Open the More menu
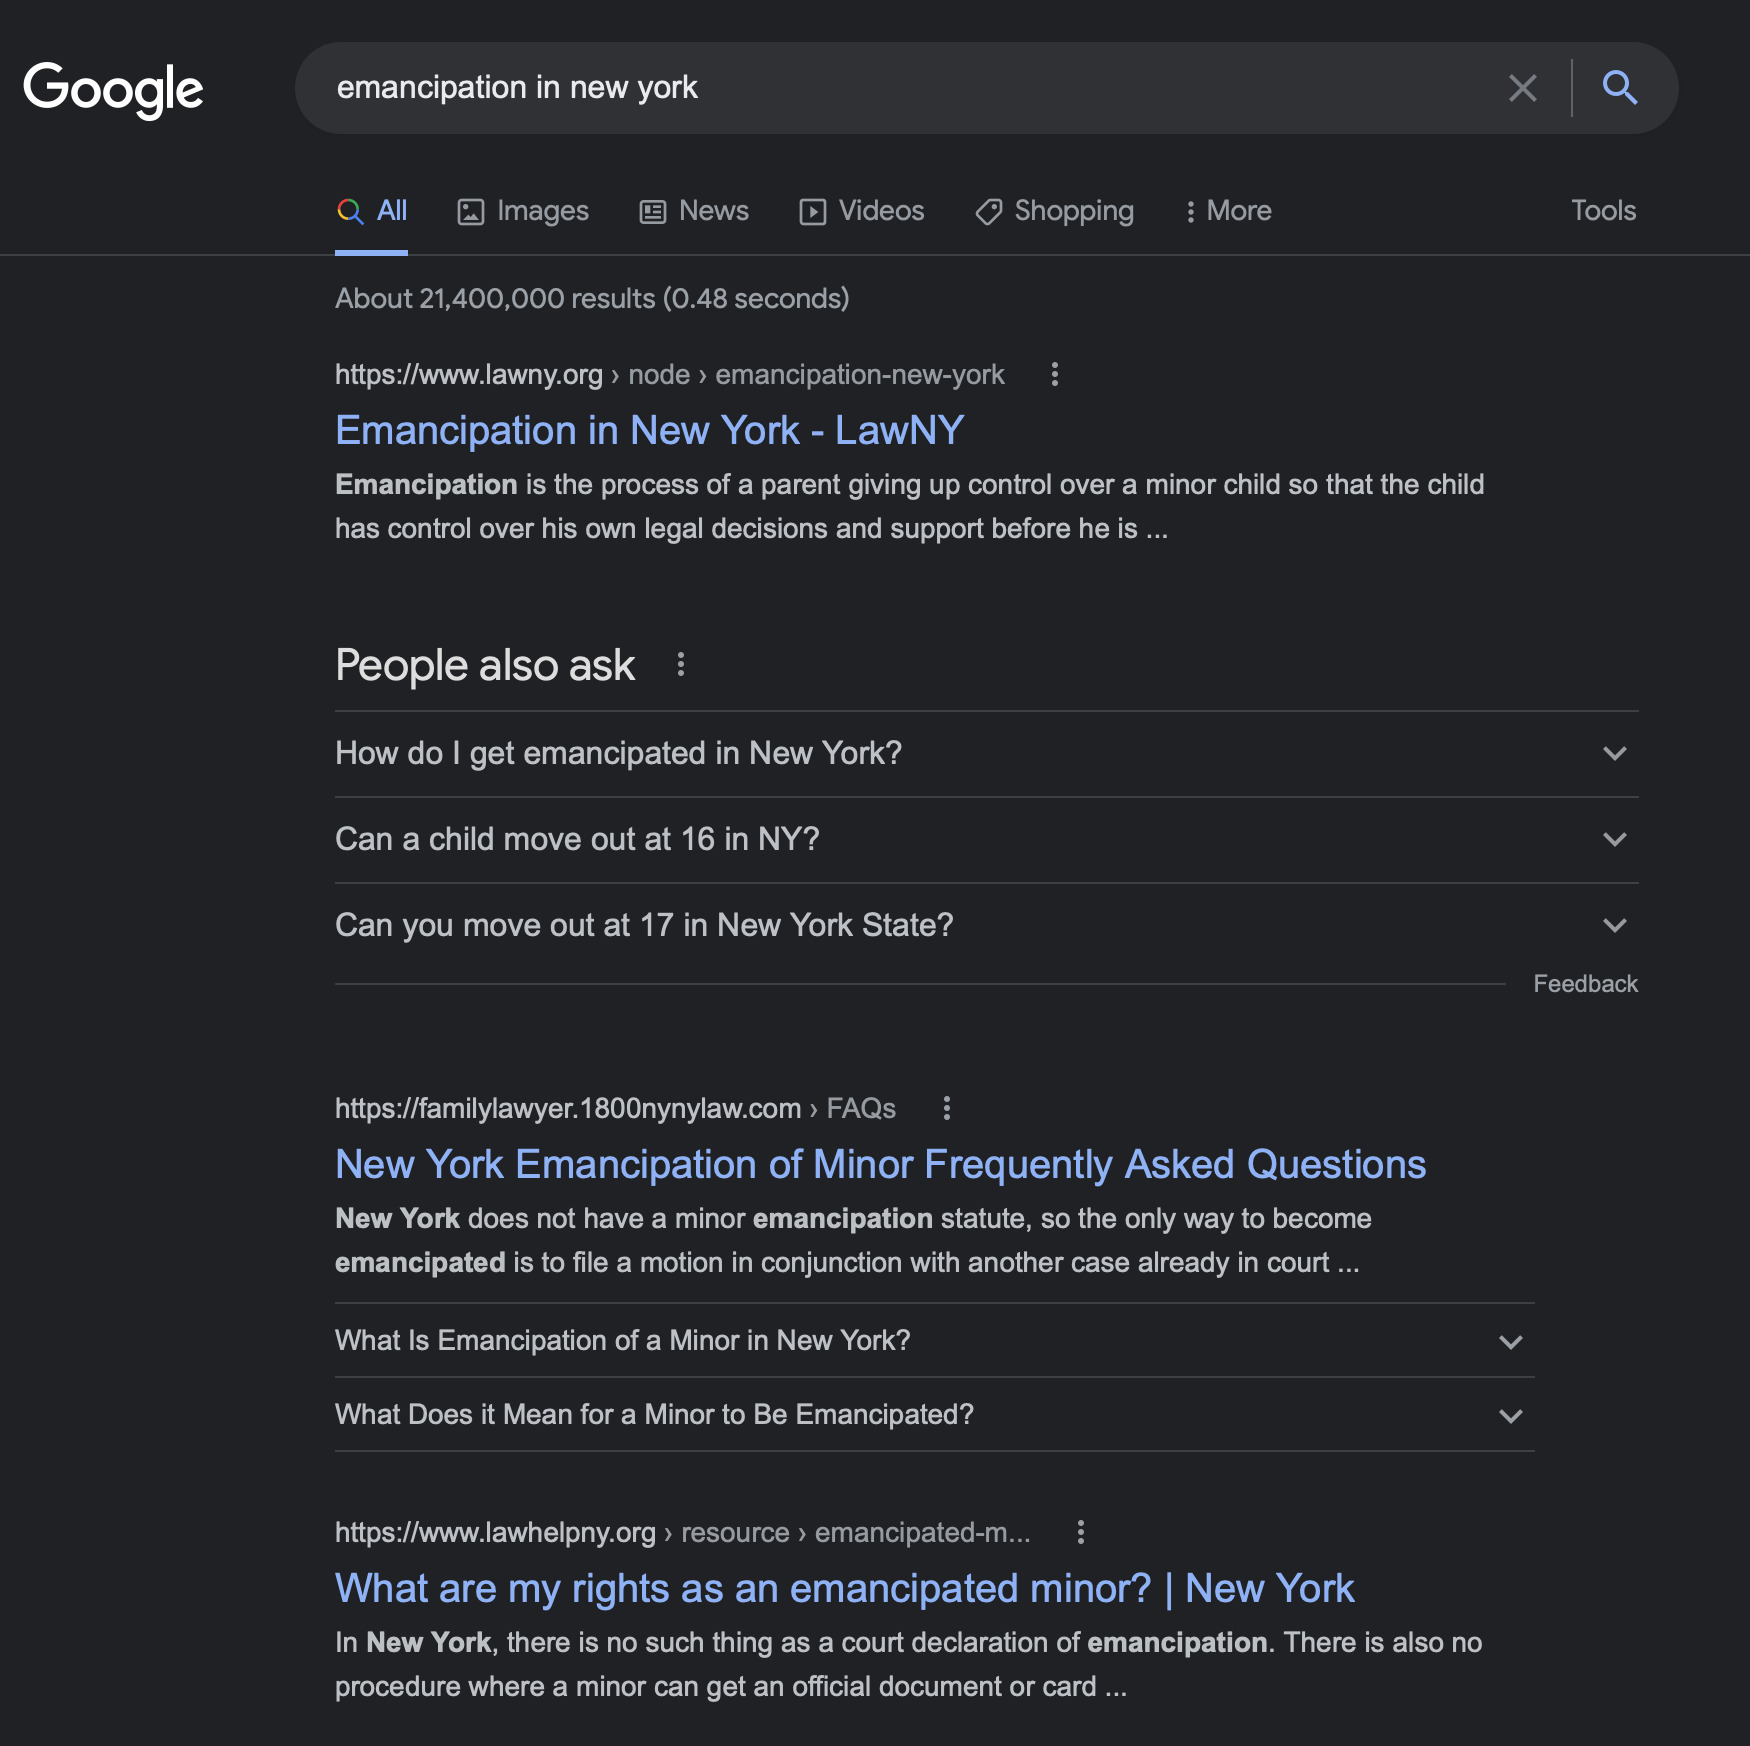 pos(1228,211)
